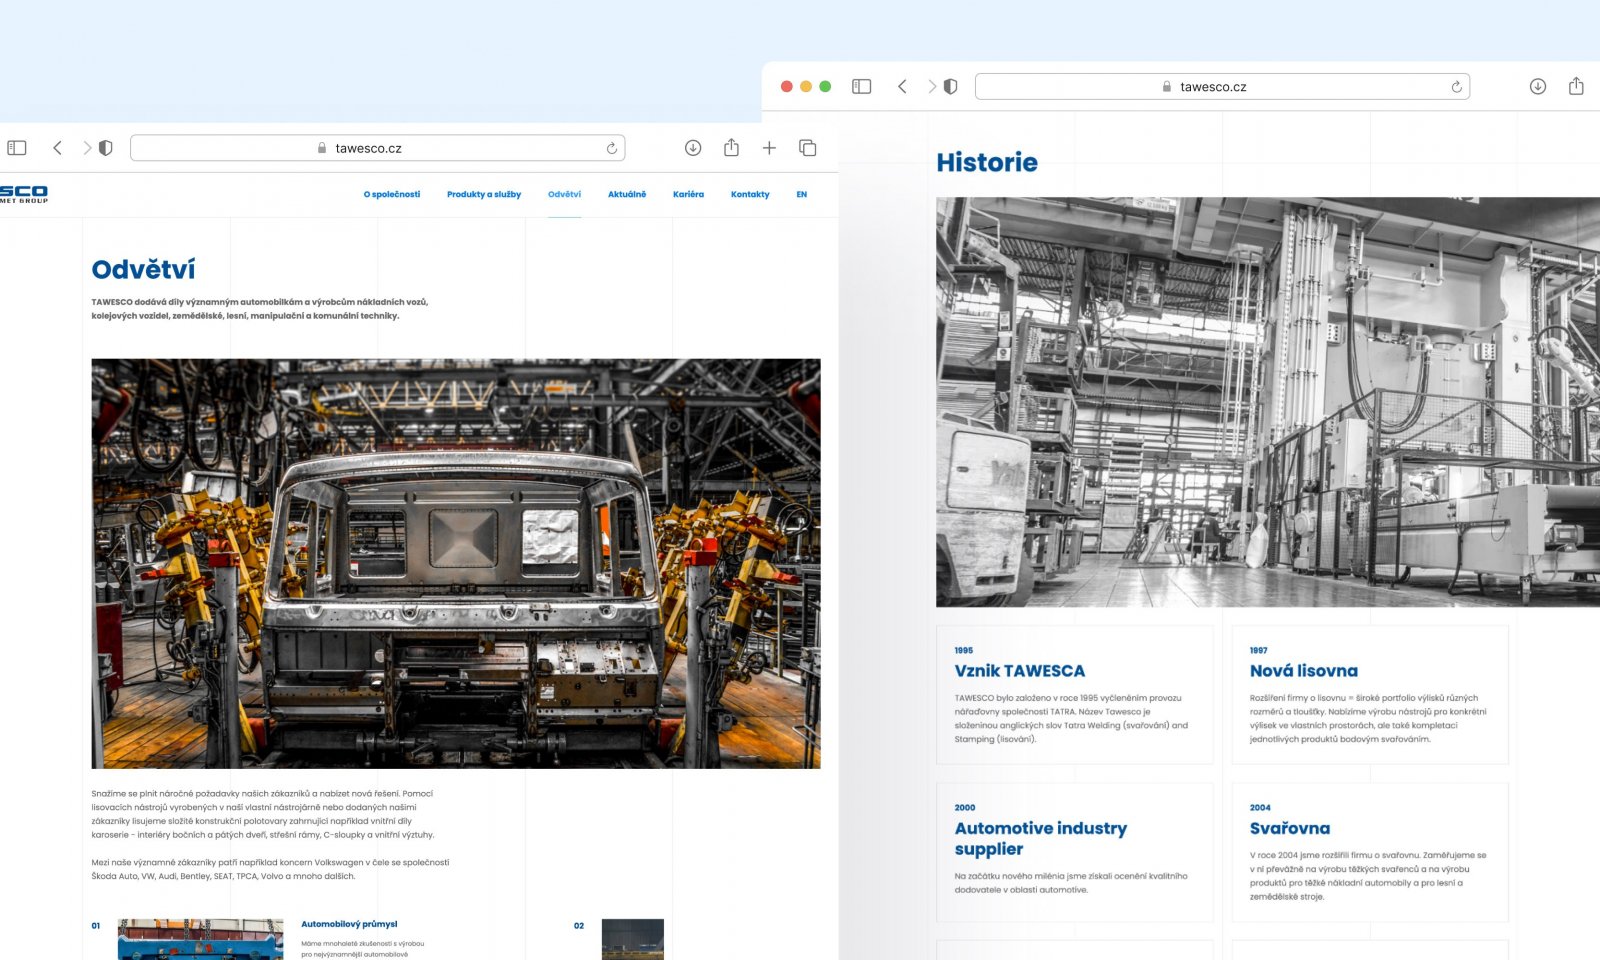The height and width of the screenshot is (960, 1600).
Task: Click share icon in left Safari window
Action: click(x=731, y=147)
